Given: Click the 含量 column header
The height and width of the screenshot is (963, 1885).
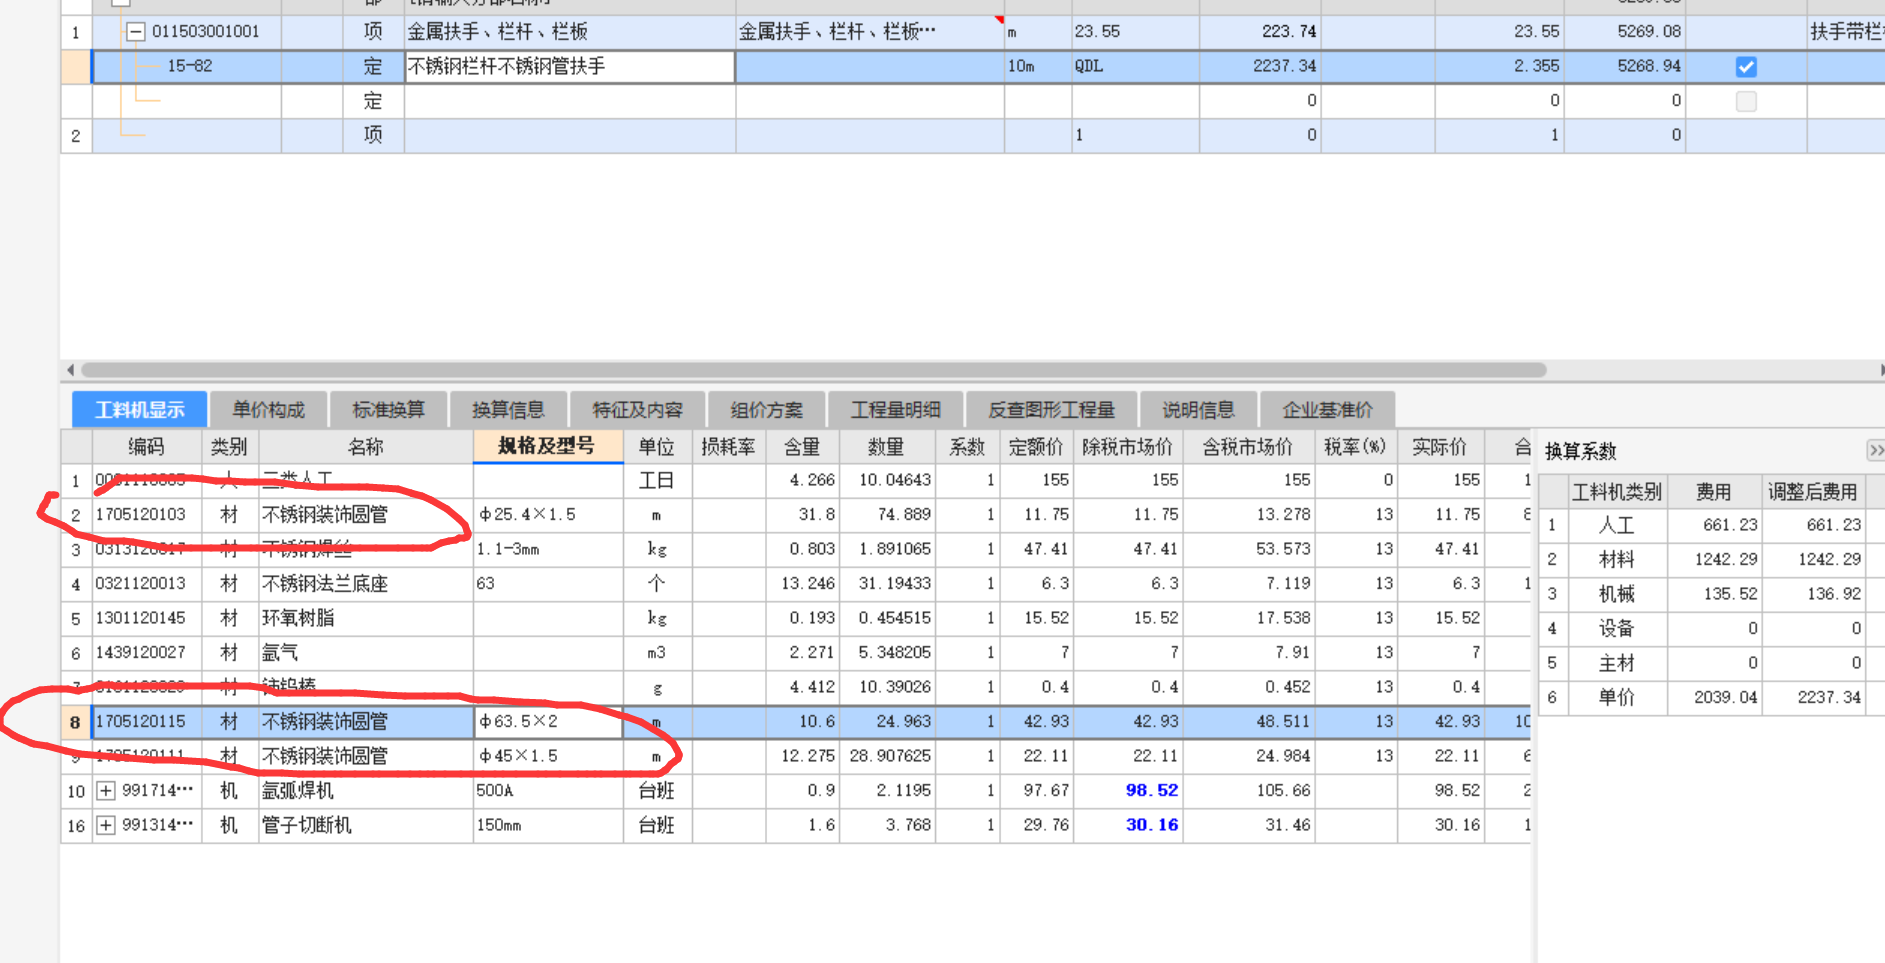Looking at the screenshot, I should tap(802, 447).
